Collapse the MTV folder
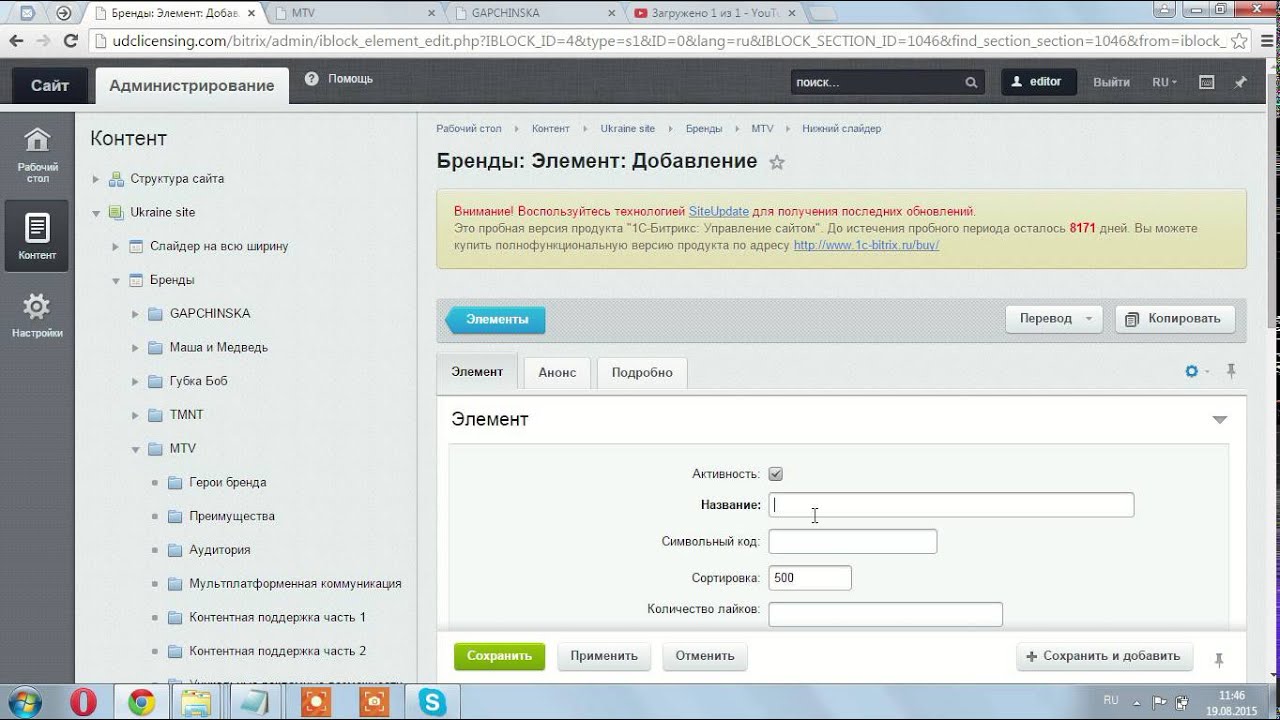The image size is (1280, 720). [x=136, y=449]
